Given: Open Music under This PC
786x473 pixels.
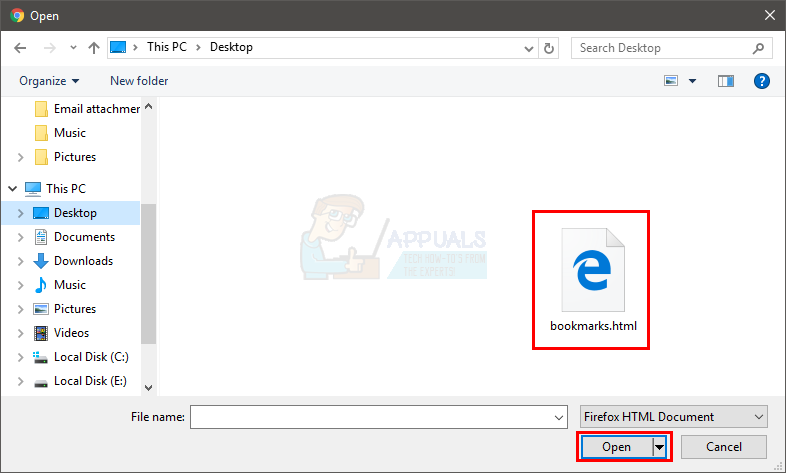Looking at the screenshot, I should coord(60,285).
